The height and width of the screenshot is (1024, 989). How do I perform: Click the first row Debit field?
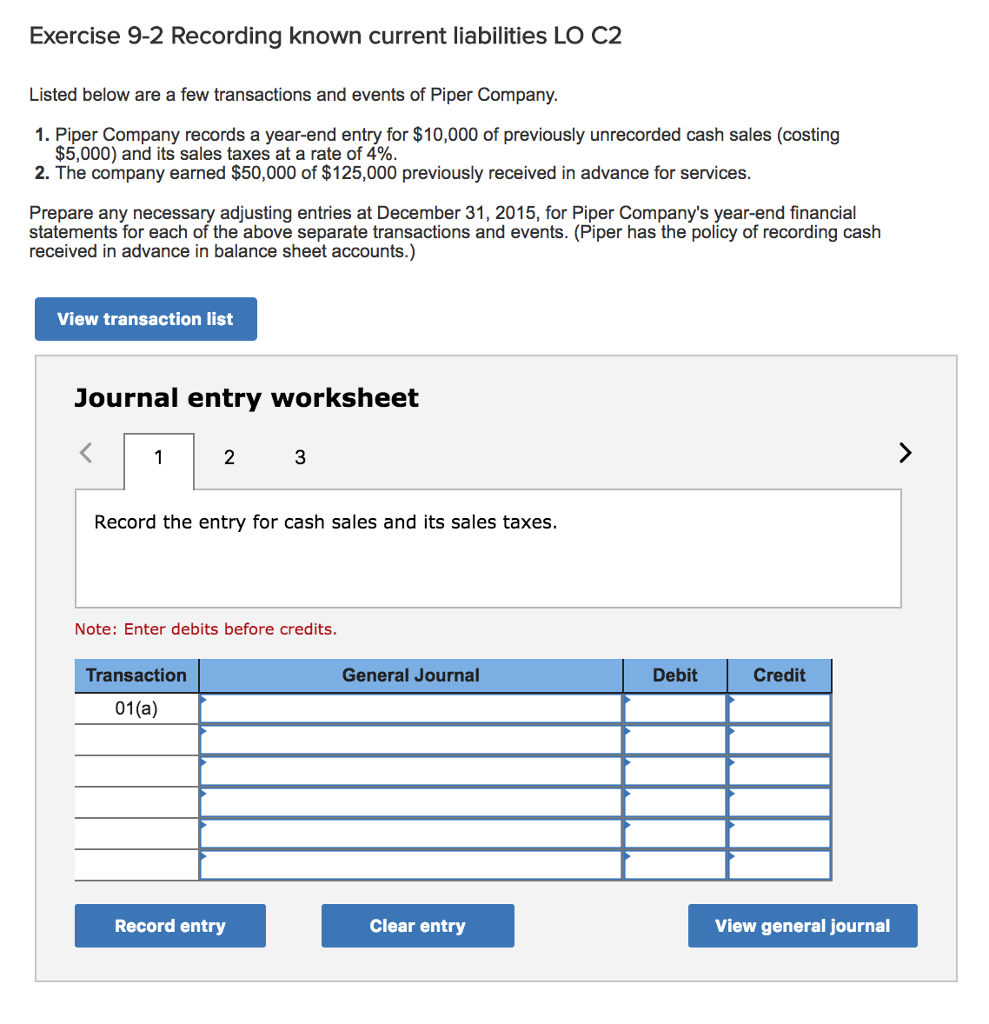coord(674,707)
